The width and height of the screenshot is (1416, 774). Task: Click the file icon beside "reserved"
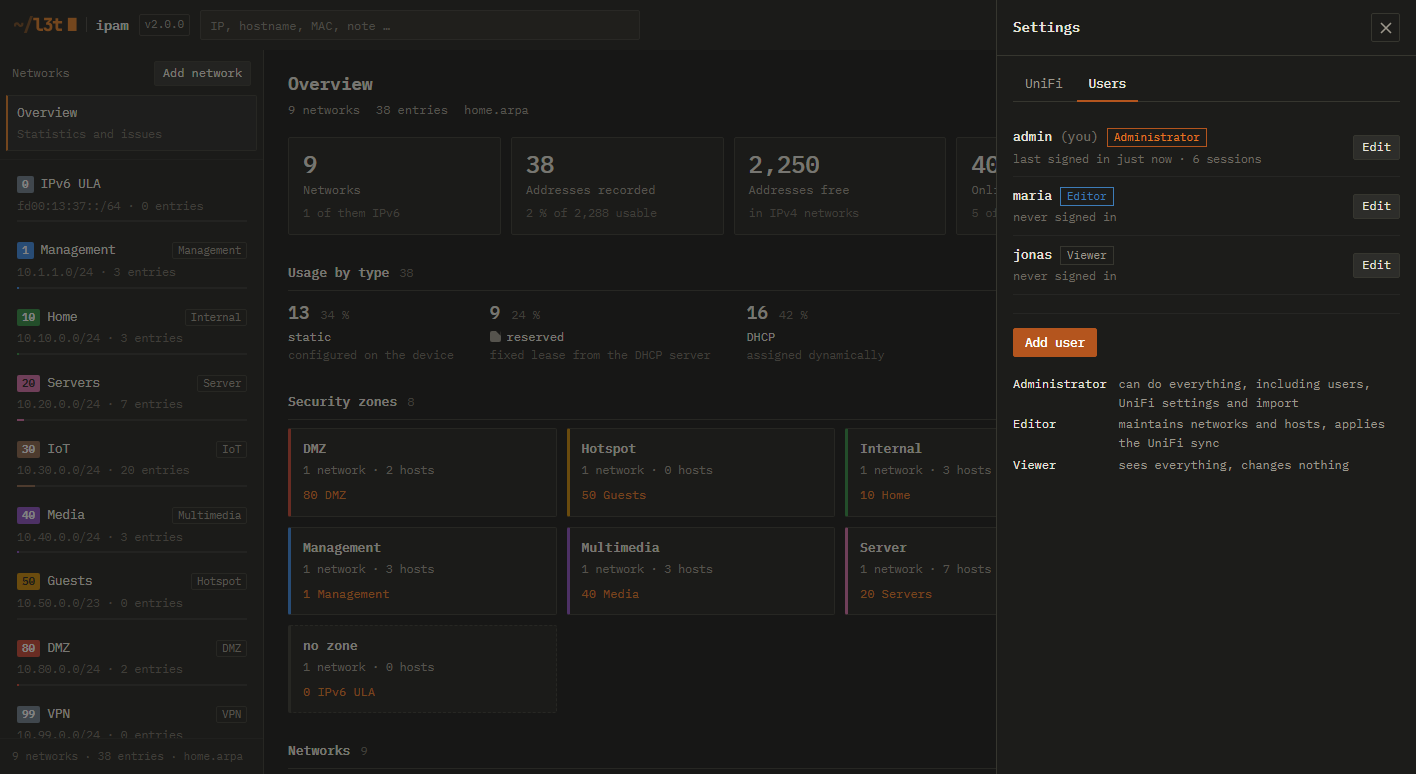pos(495,337)
